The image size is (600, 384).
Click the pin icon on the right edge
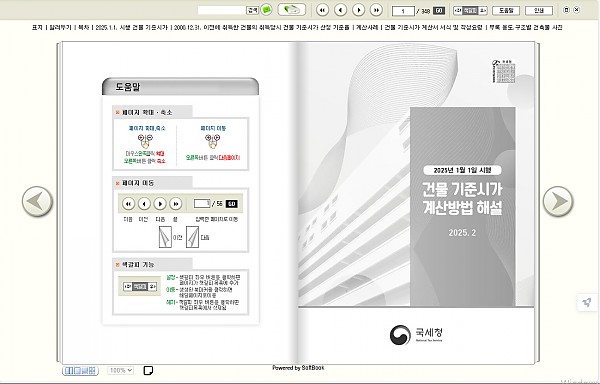coord(587,303)
